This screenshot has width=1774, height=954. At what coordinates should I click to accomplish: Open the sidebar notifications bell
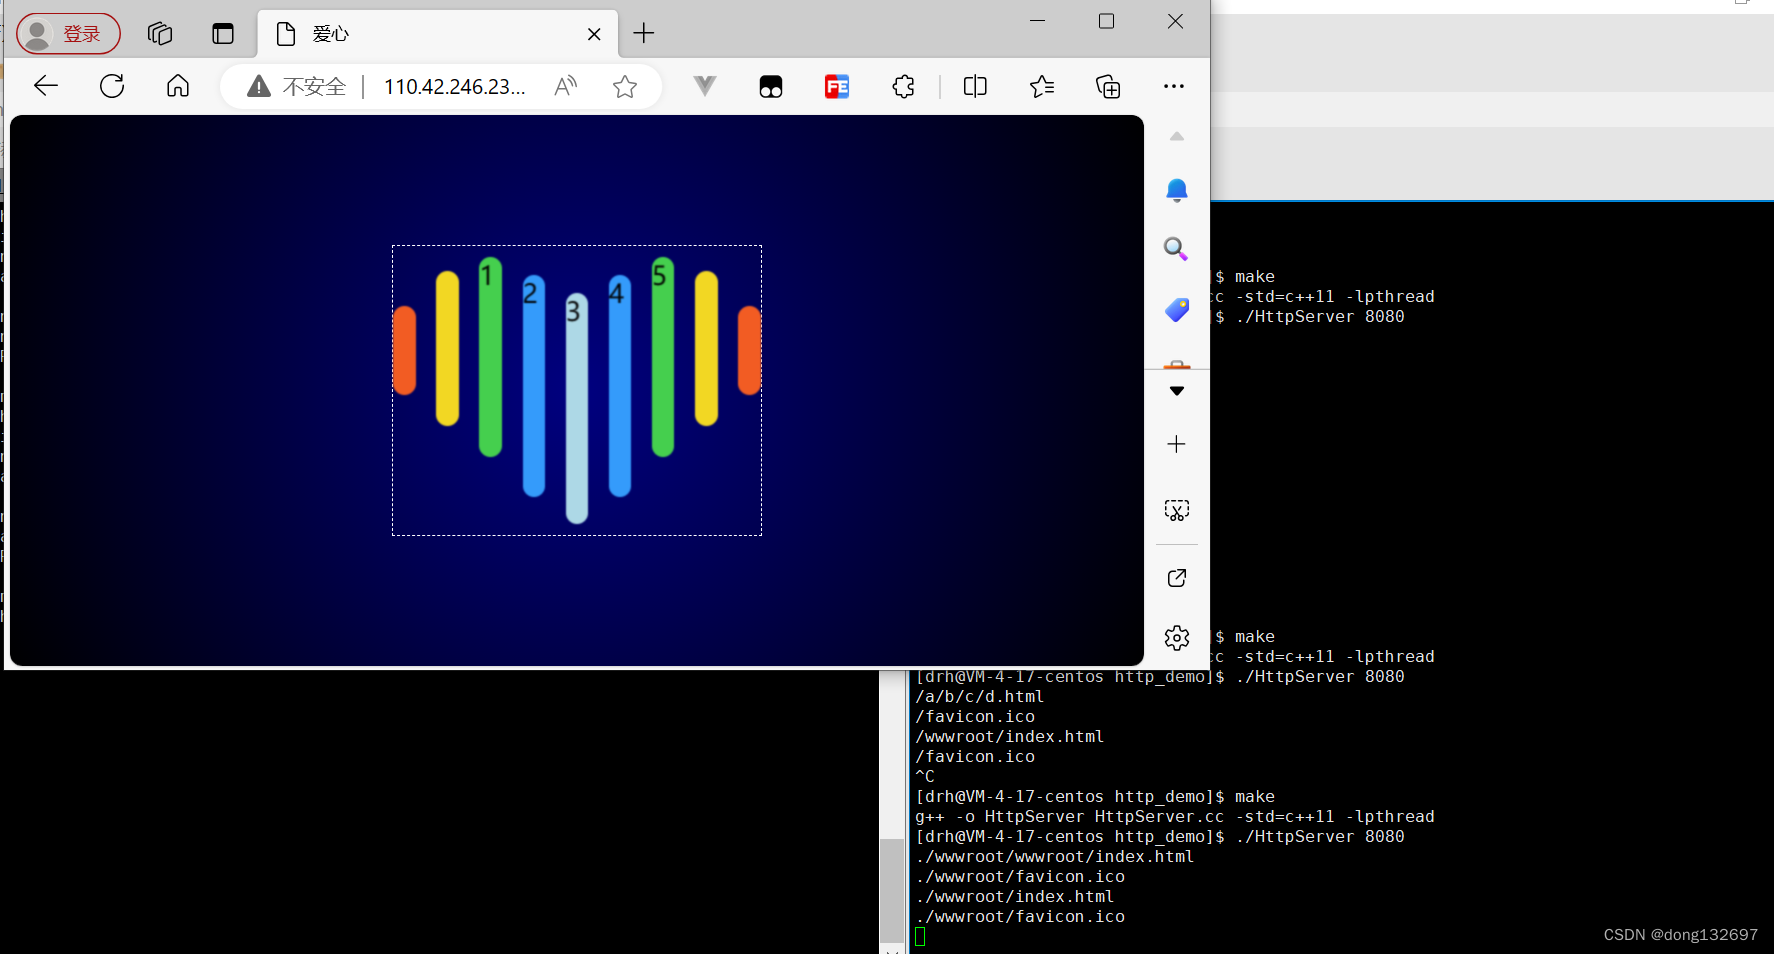1177,190
